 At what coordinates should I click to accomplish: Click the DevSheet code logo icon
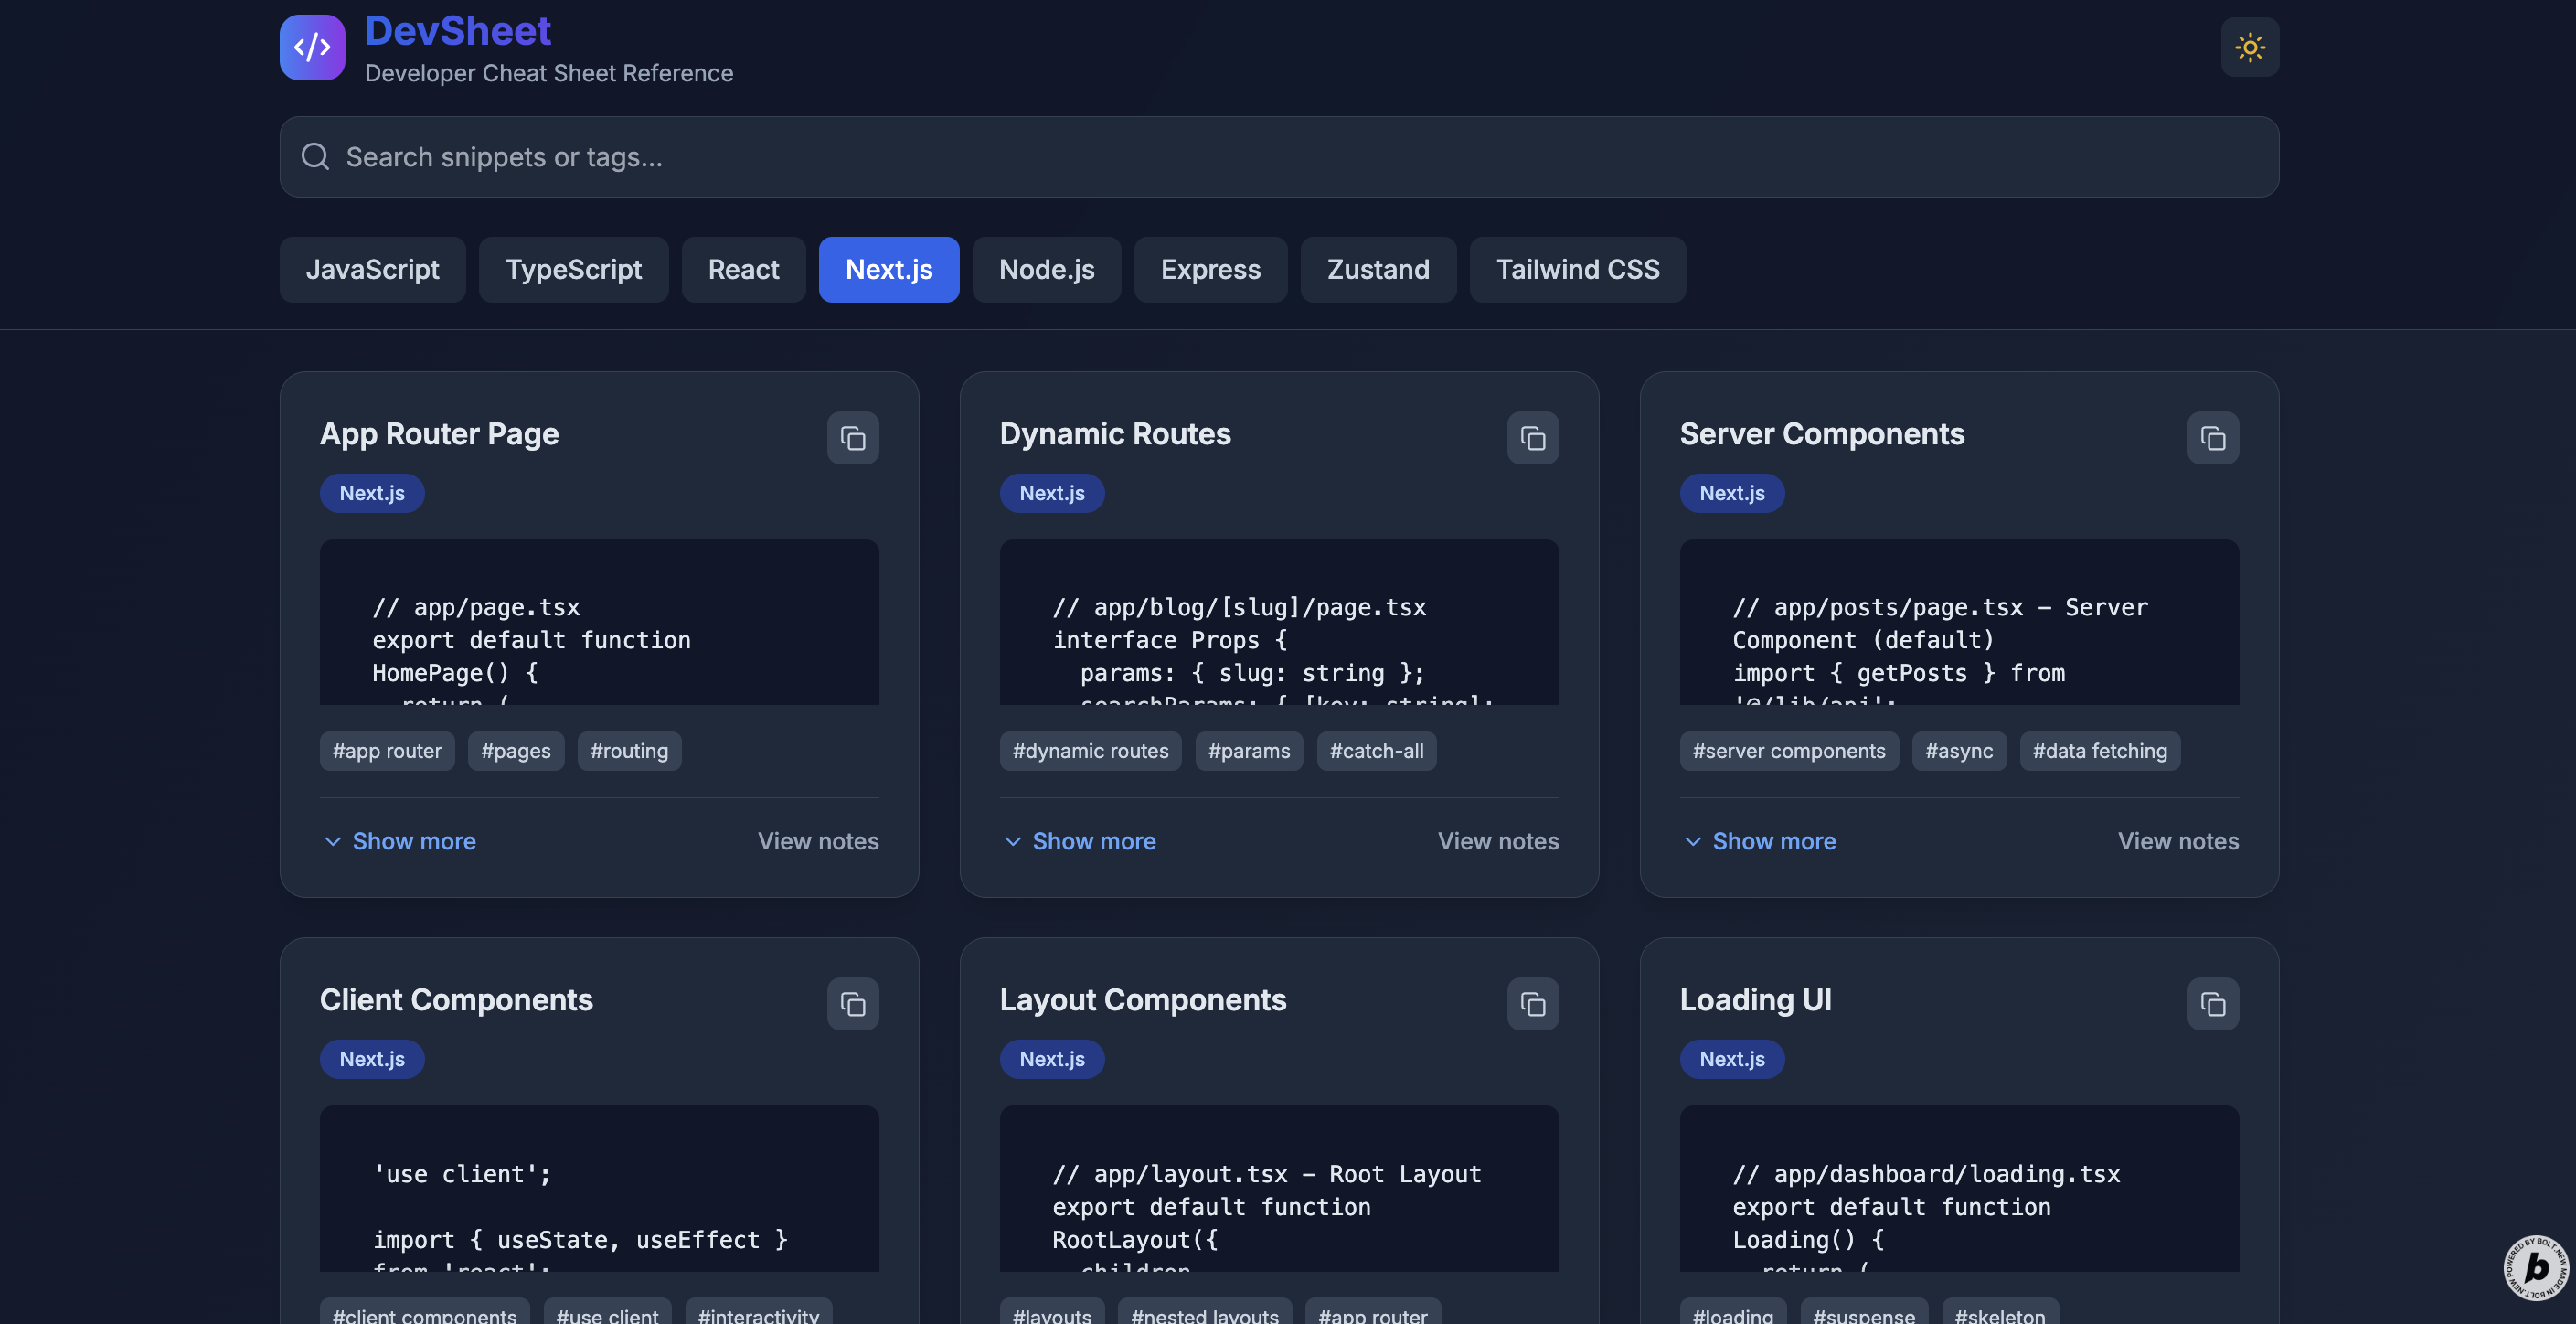pos(312,47)
